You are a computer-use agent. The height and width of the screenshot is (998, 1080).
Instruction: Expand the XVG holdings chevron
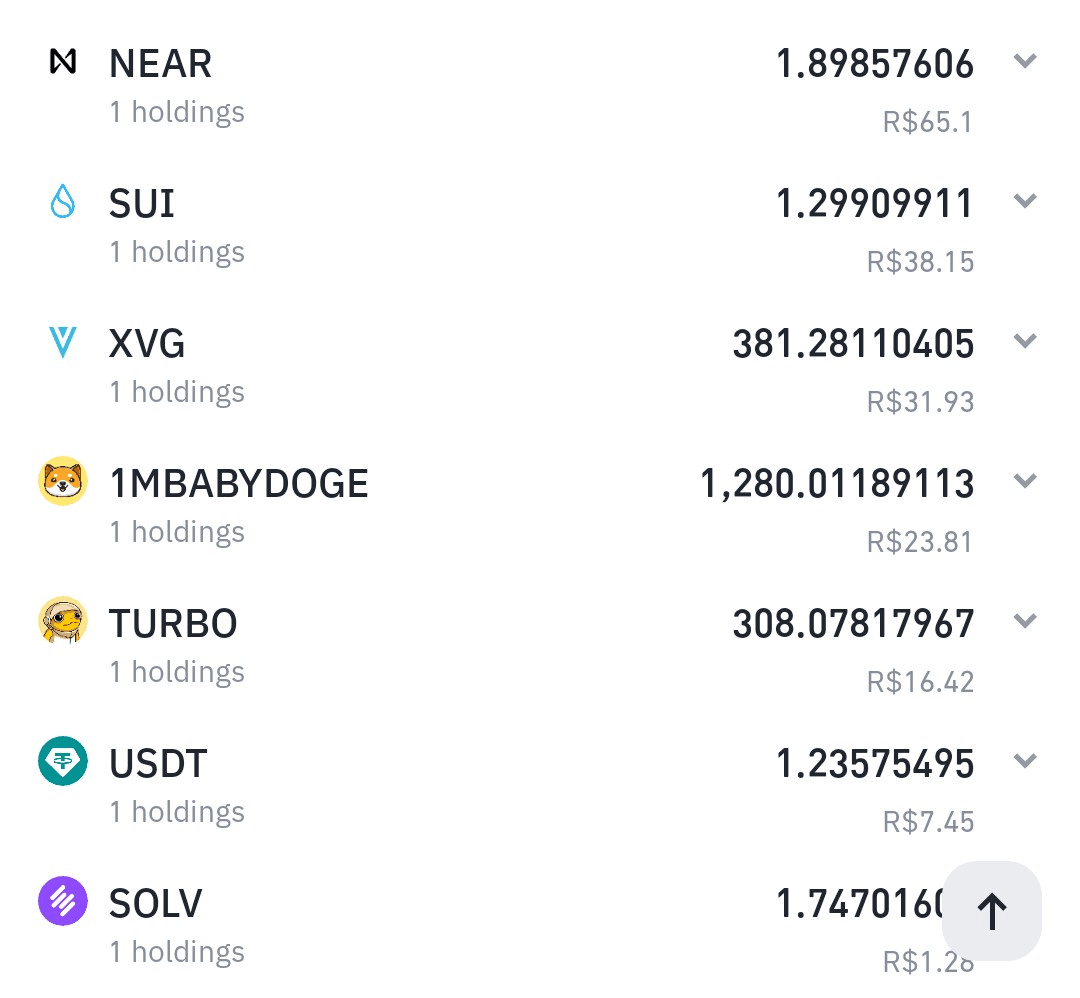click(x=1025, y=341)
